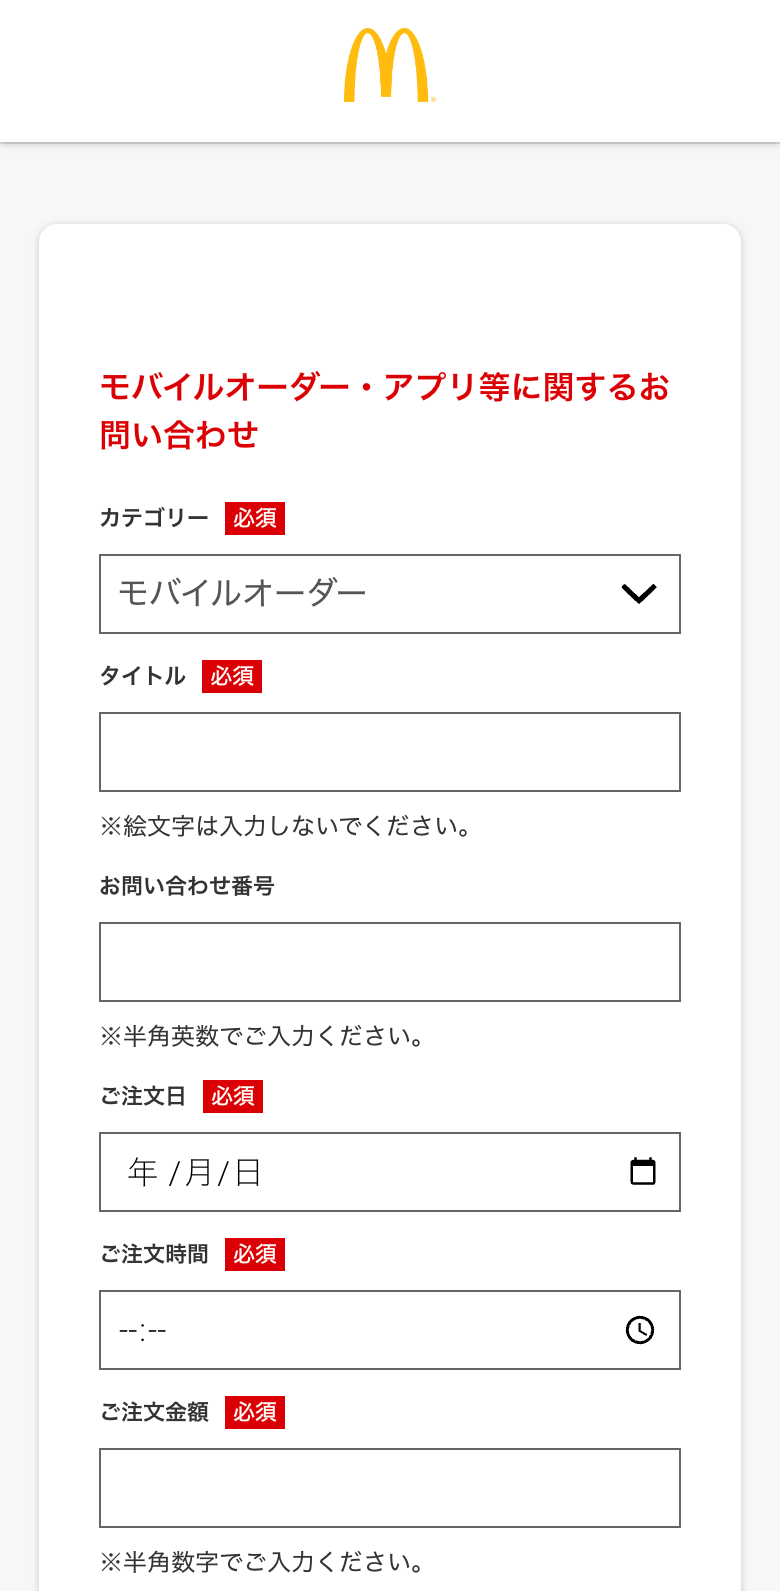This screenshot has height=1591, width=780.
Task: Select the 年 year segment of order date
Action: (x=143, y=1172)
